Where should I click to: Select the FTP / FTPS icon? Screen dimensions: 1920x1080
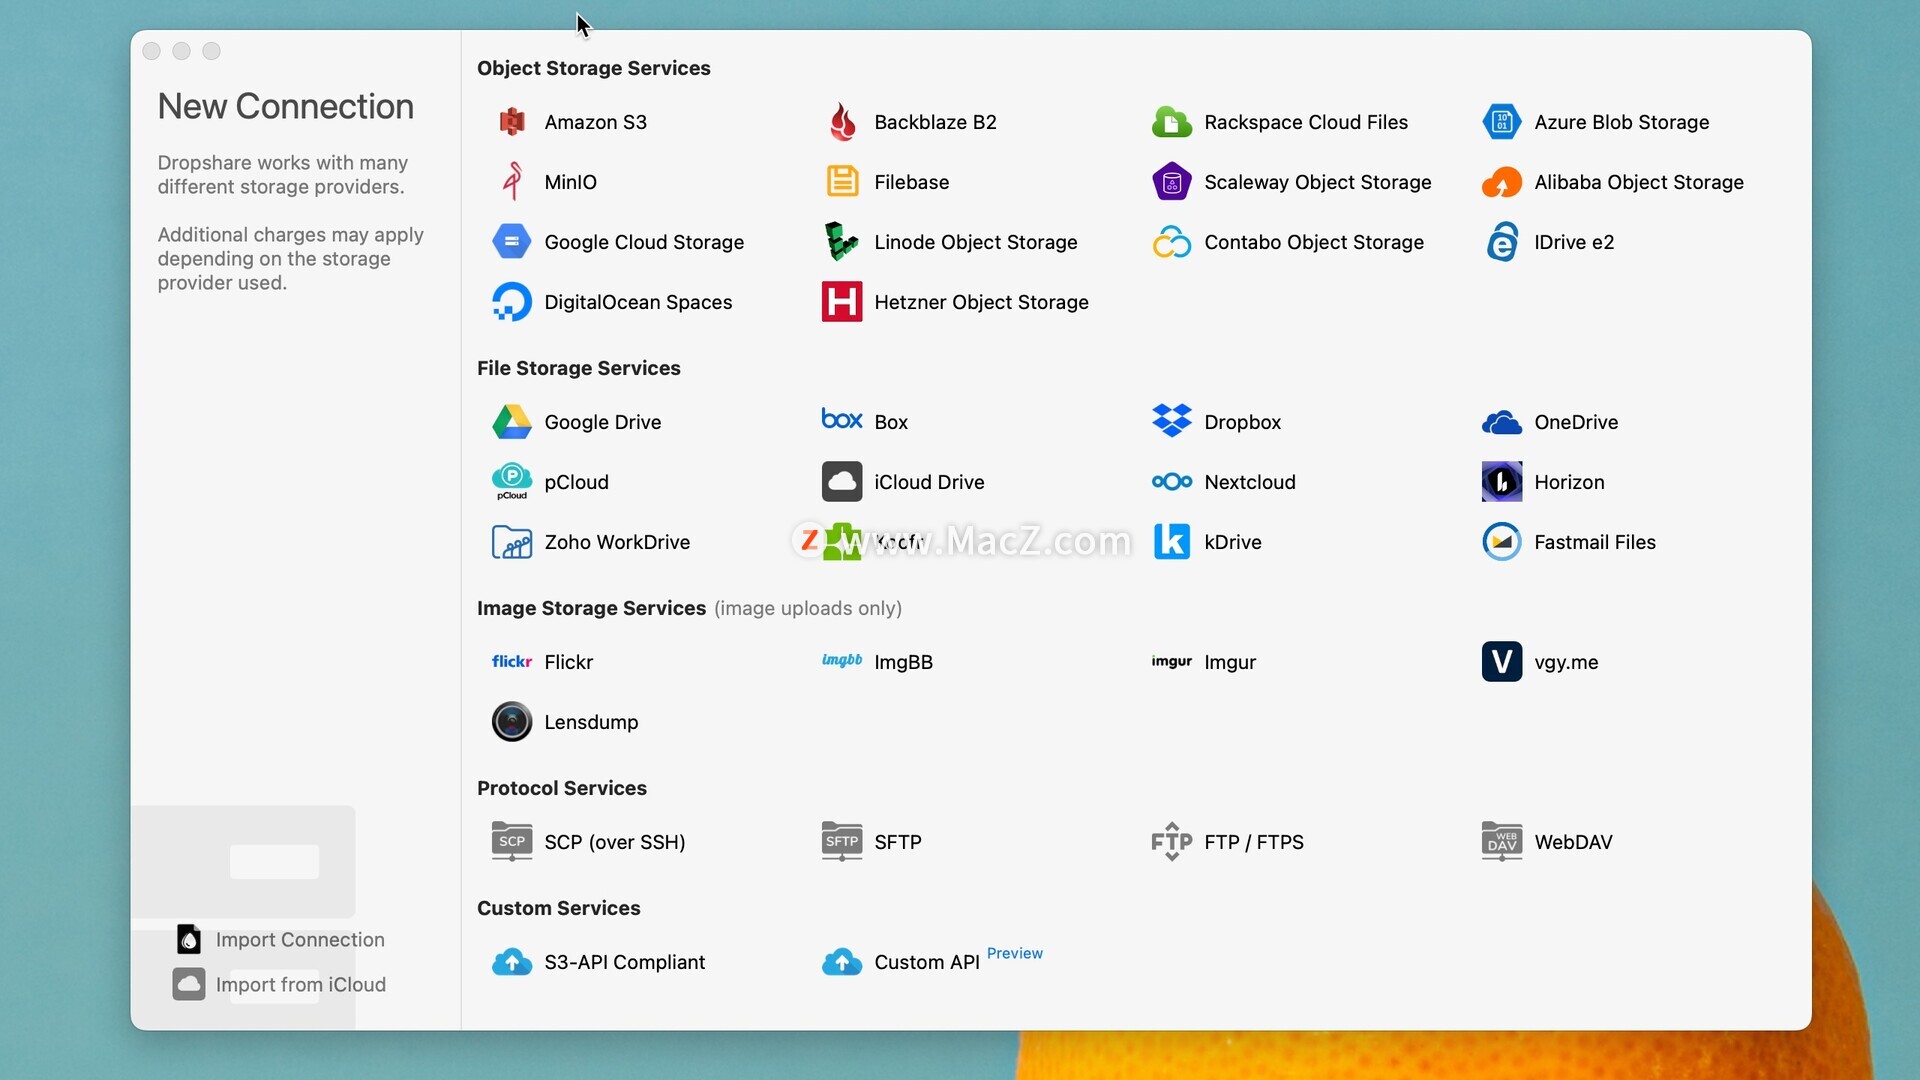click(1172, 842)
